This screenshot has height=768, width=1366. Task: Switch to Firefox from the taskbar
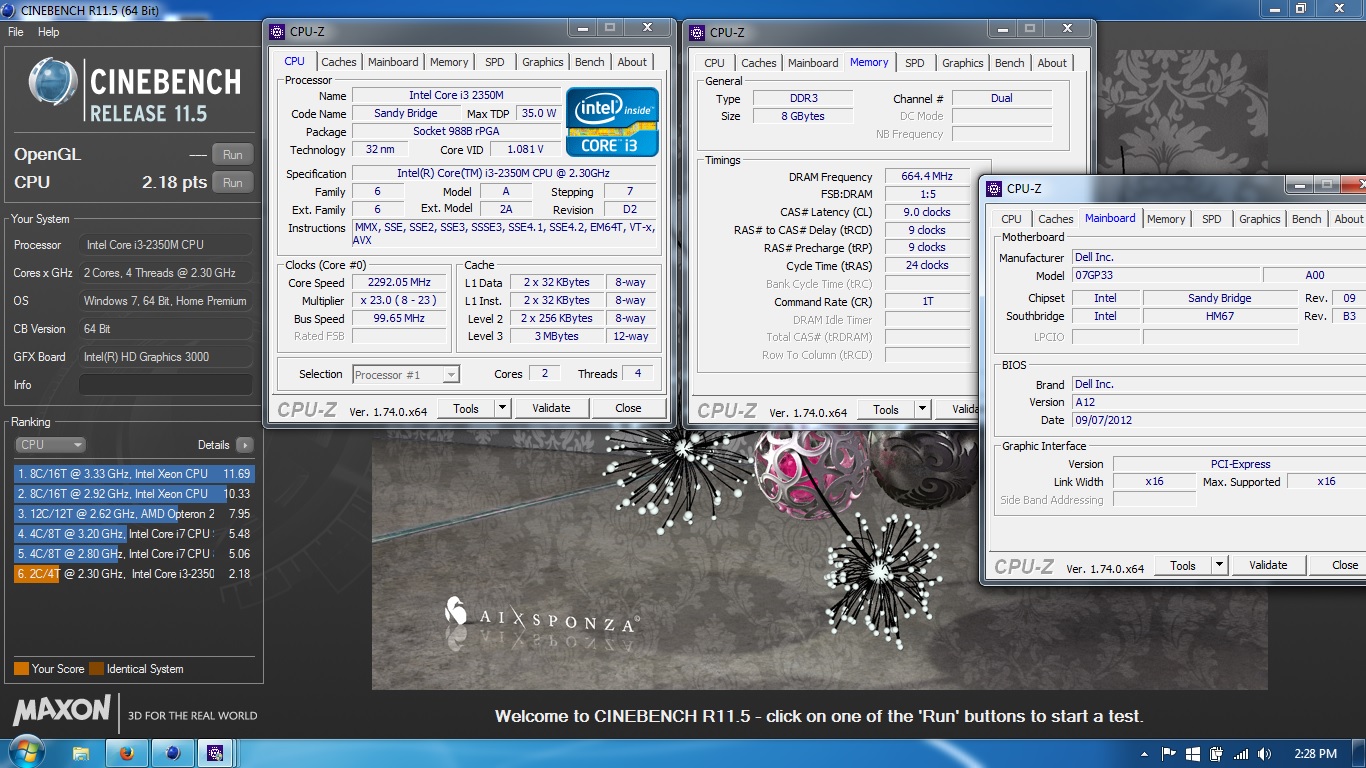pos(127,753)
